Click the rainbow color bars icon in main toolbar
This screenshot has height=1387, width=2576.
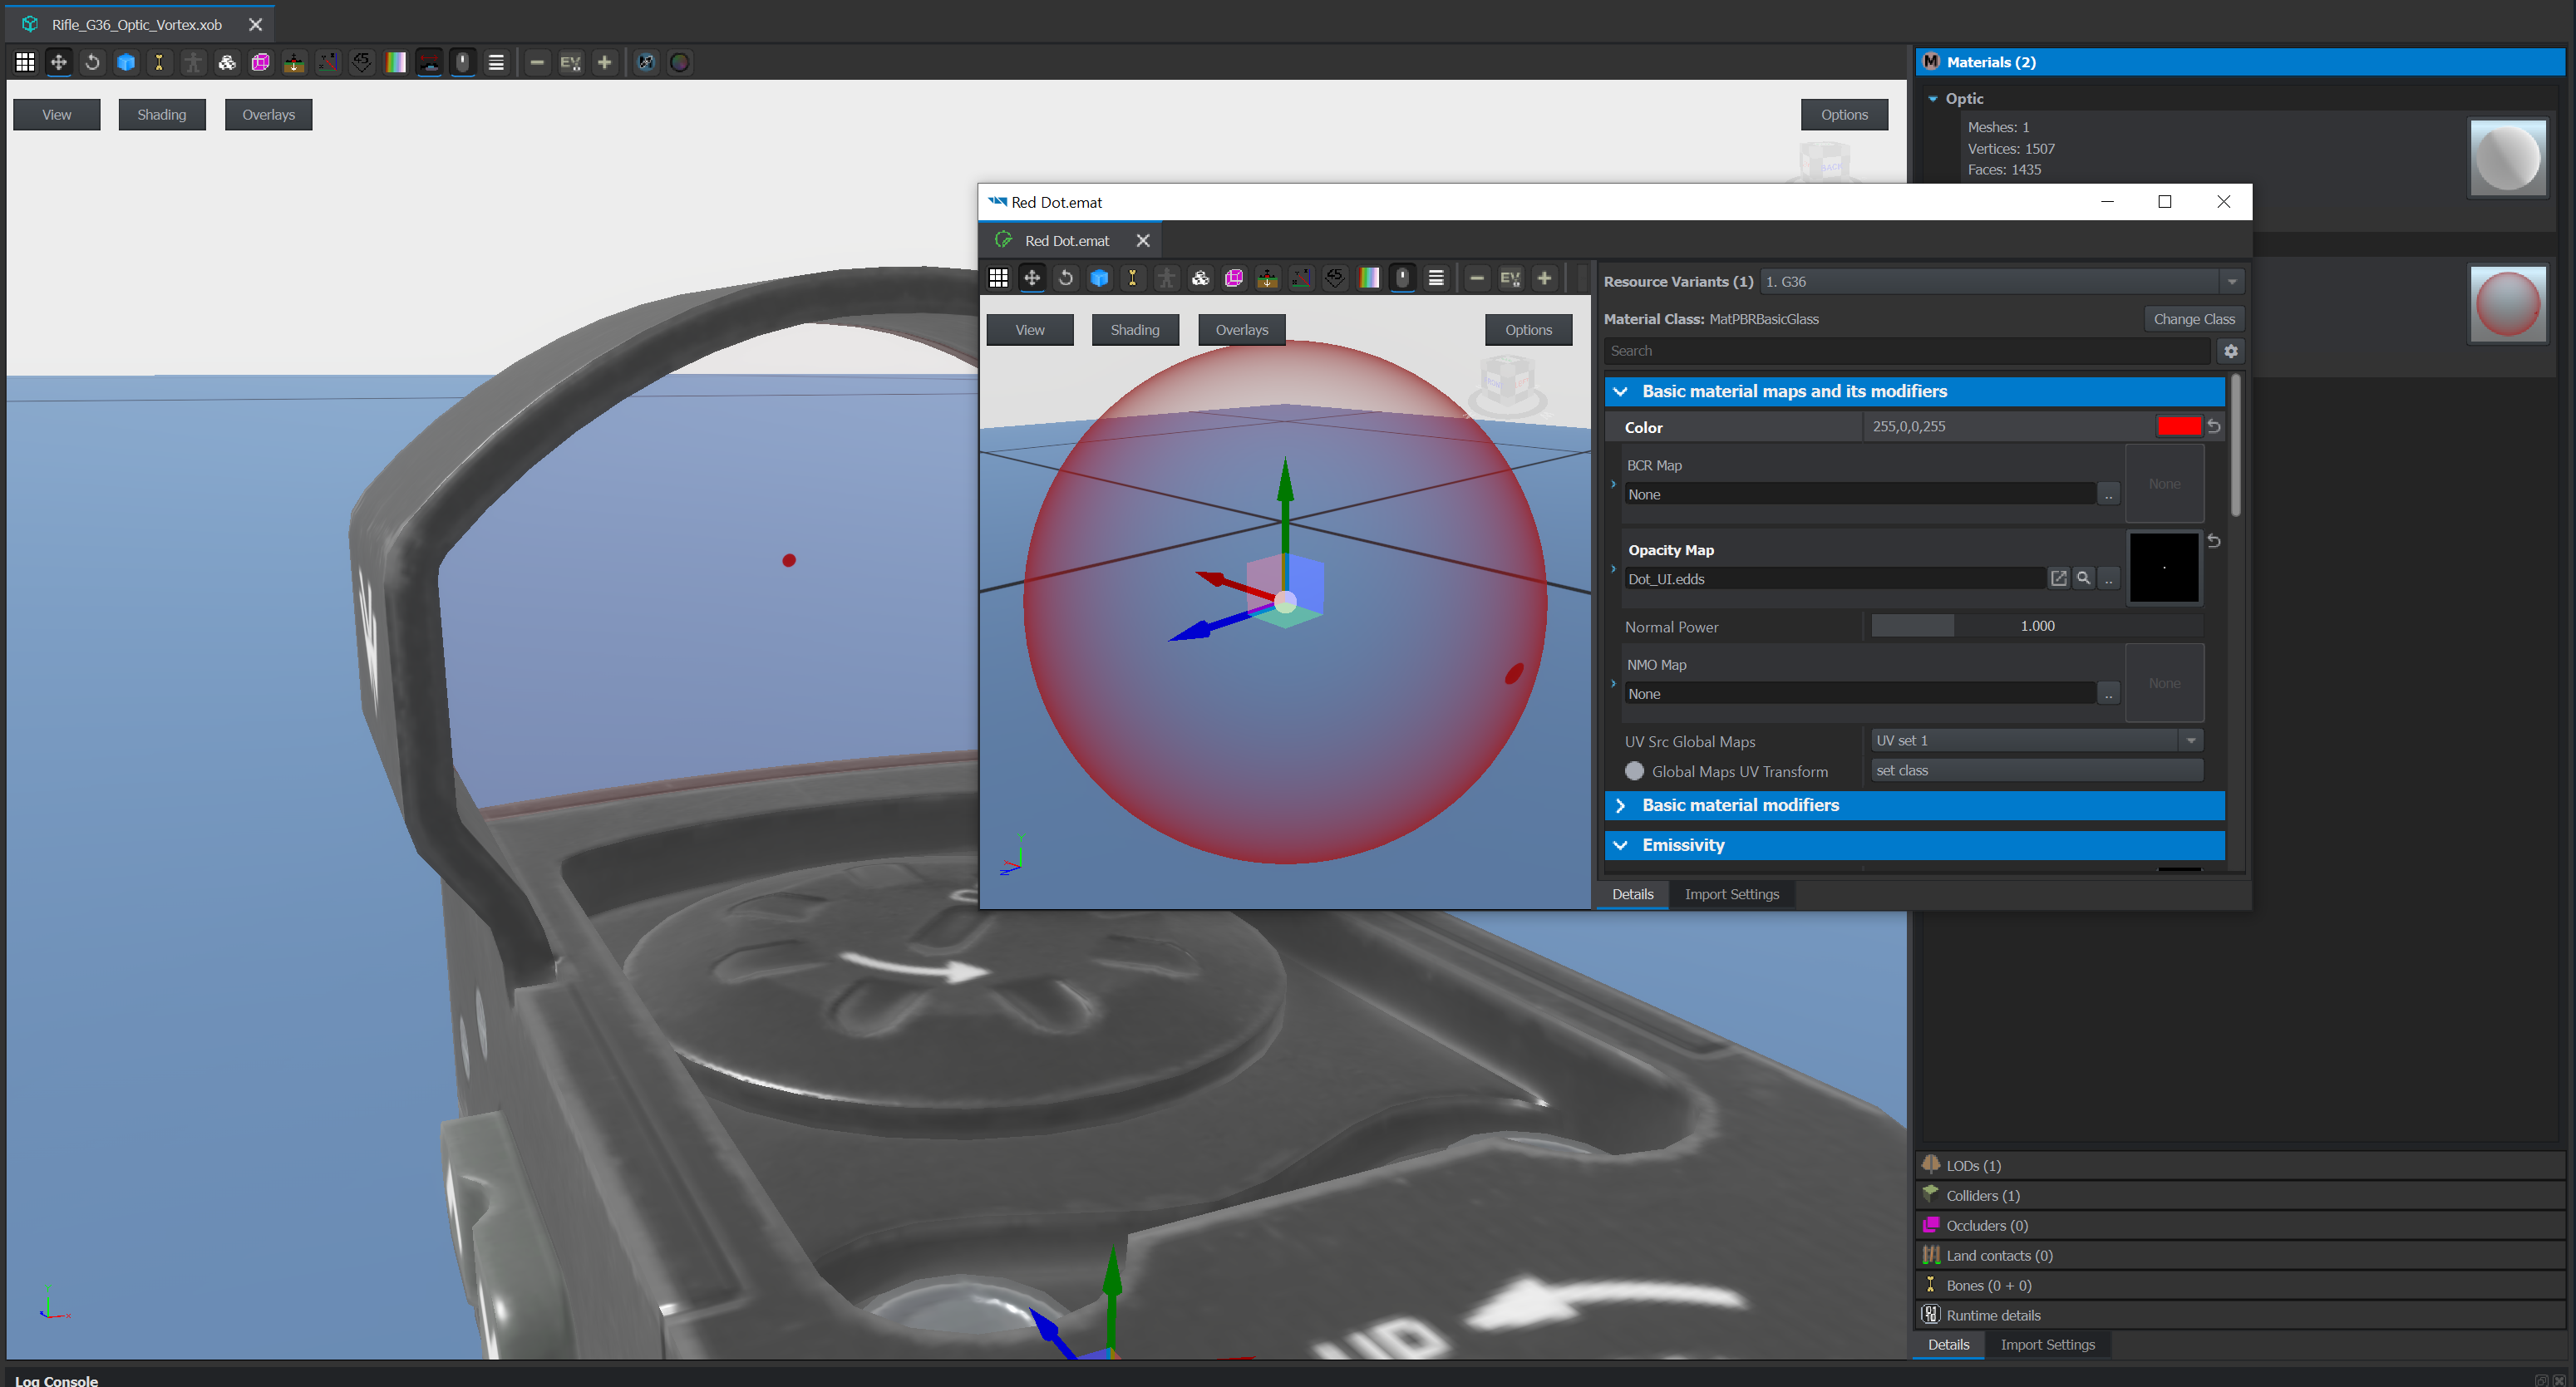coord(396,62)
